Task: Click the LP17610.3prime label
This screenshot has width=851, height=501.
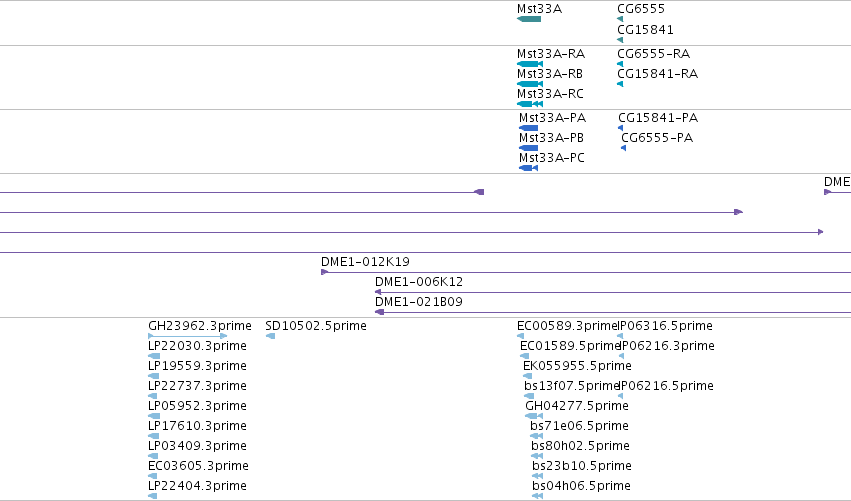Action: pos(198,426)
